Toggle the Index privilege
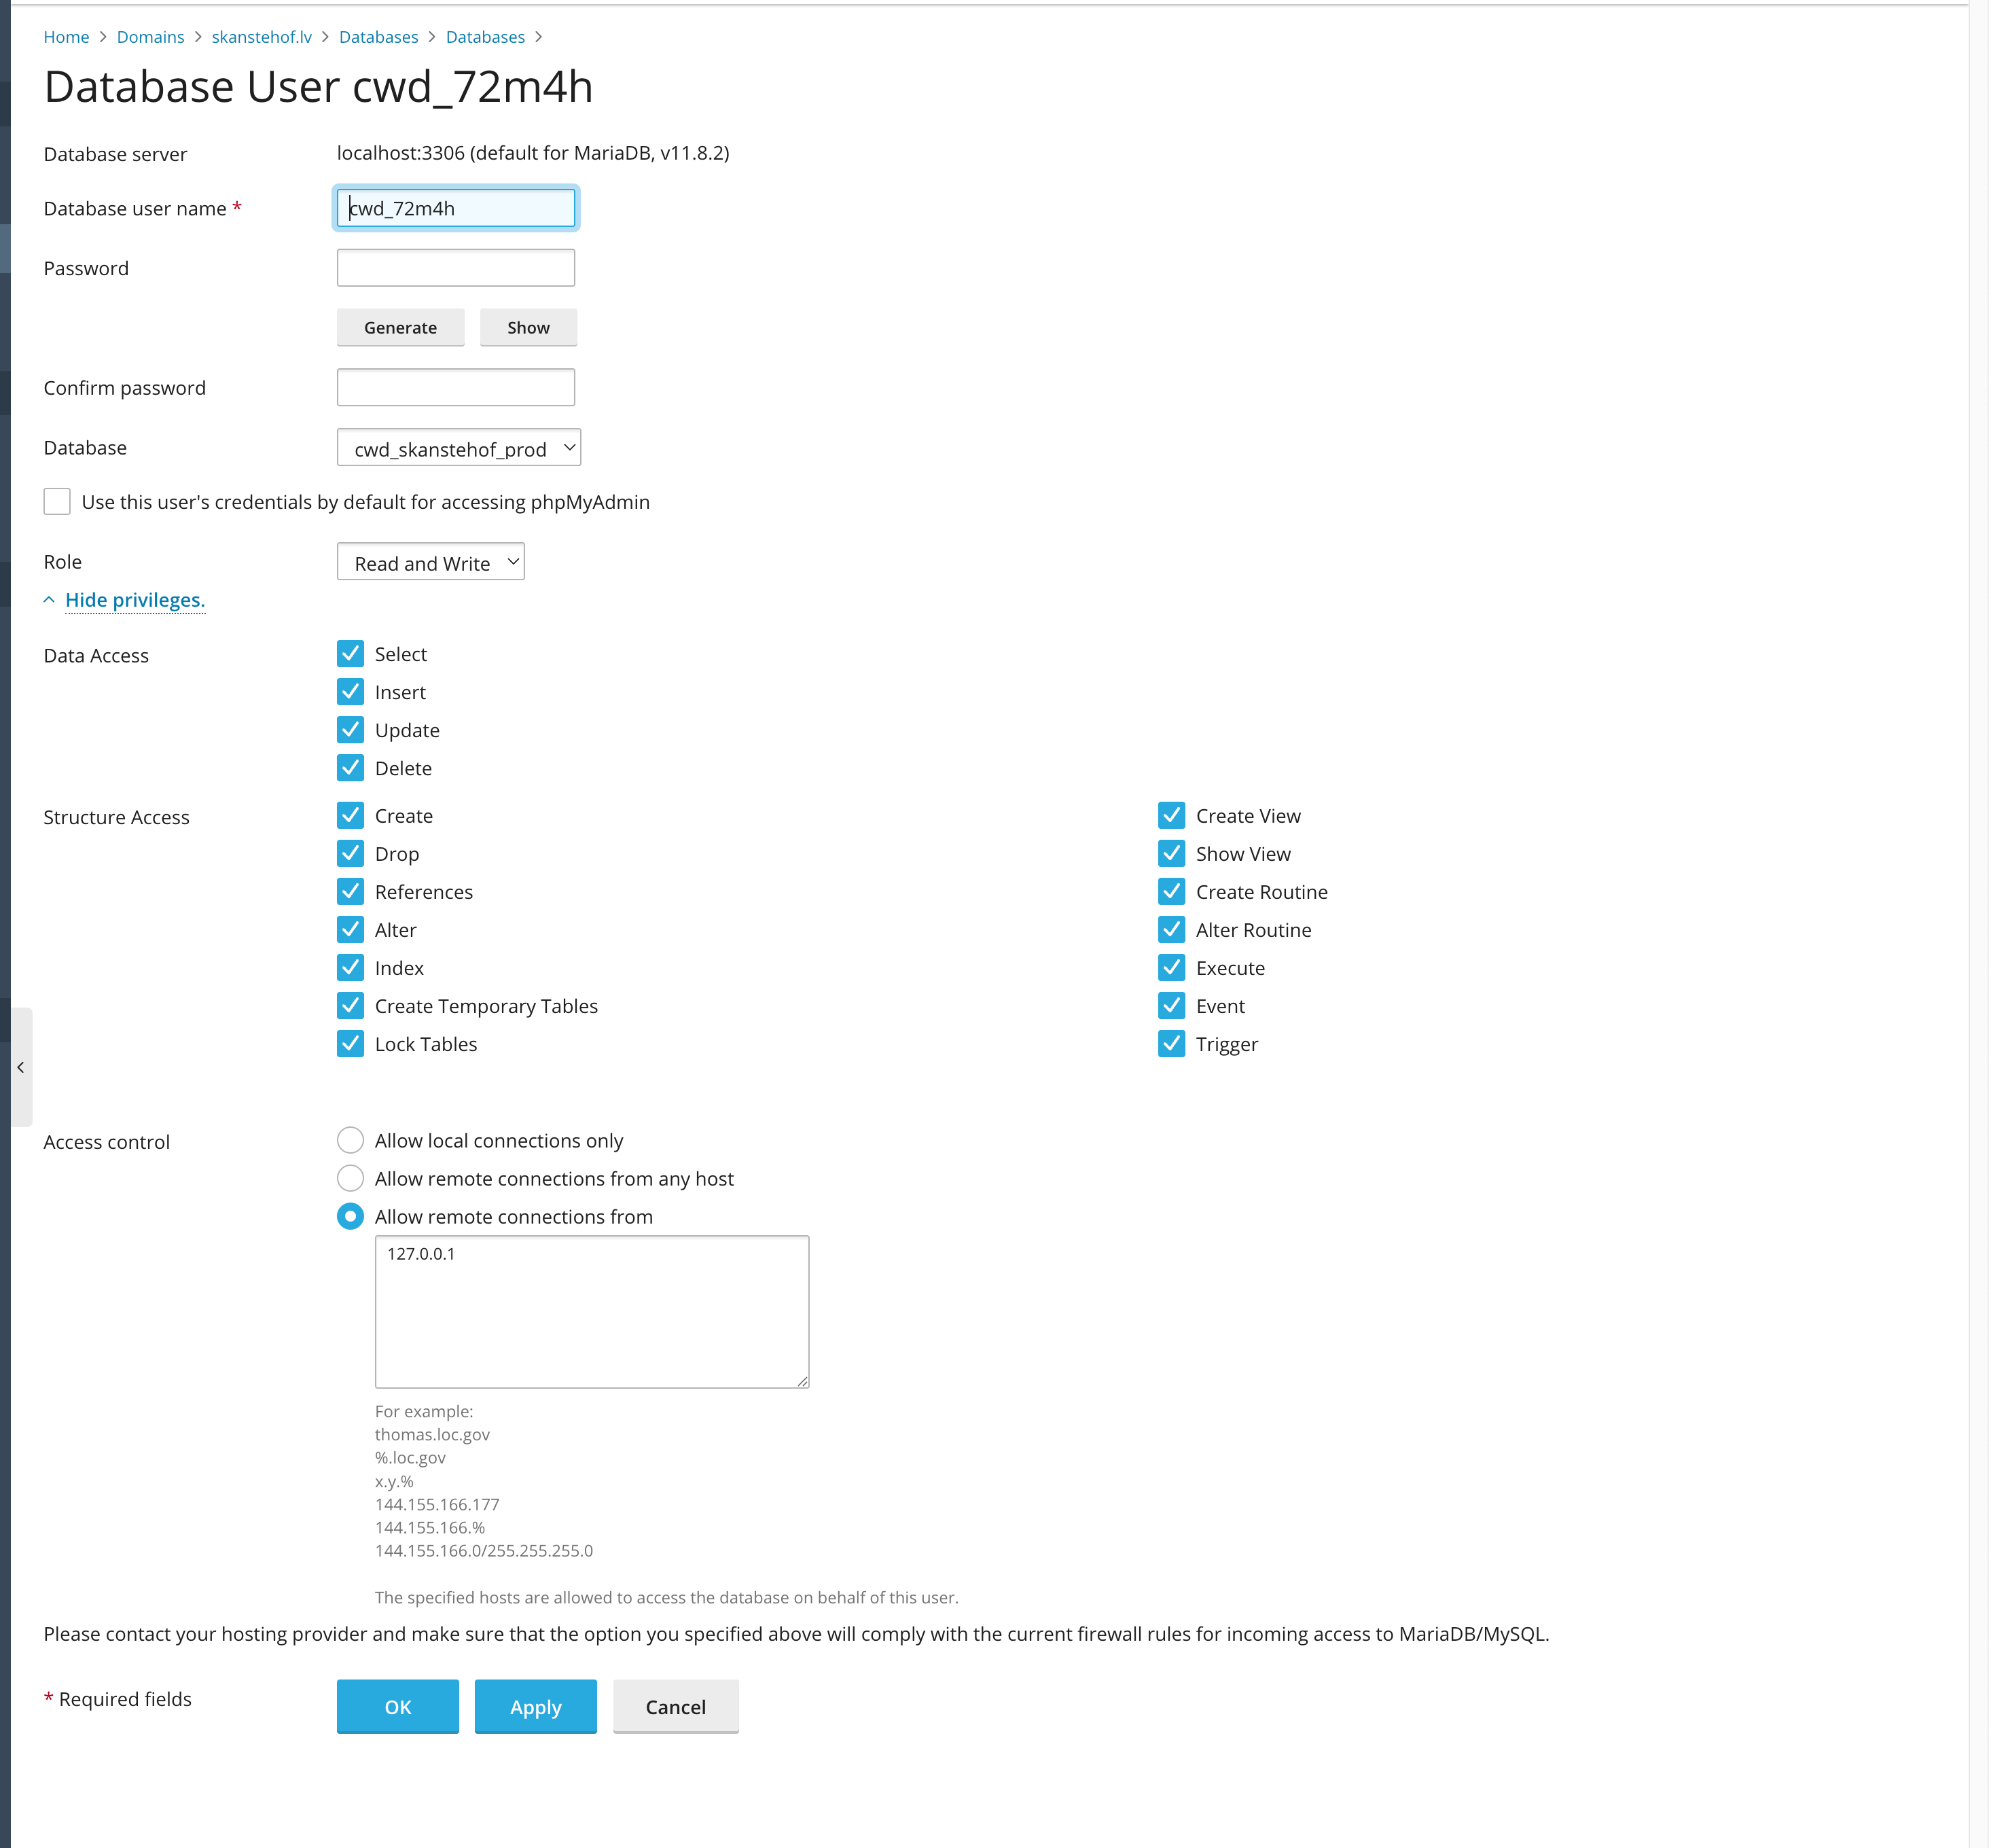1989x1848 pixels. tap(351, 968)
